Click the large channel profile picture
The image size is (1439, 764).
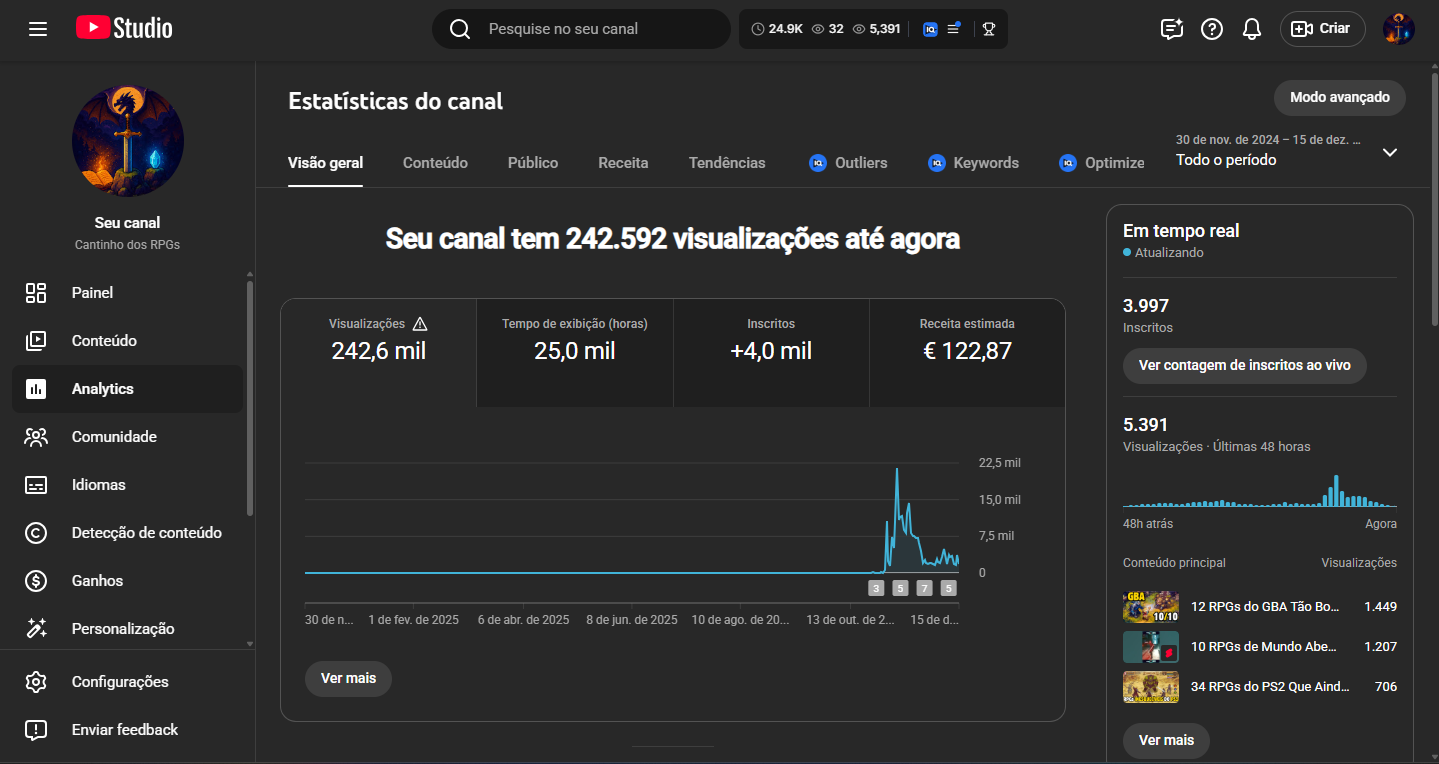[128, 141]
